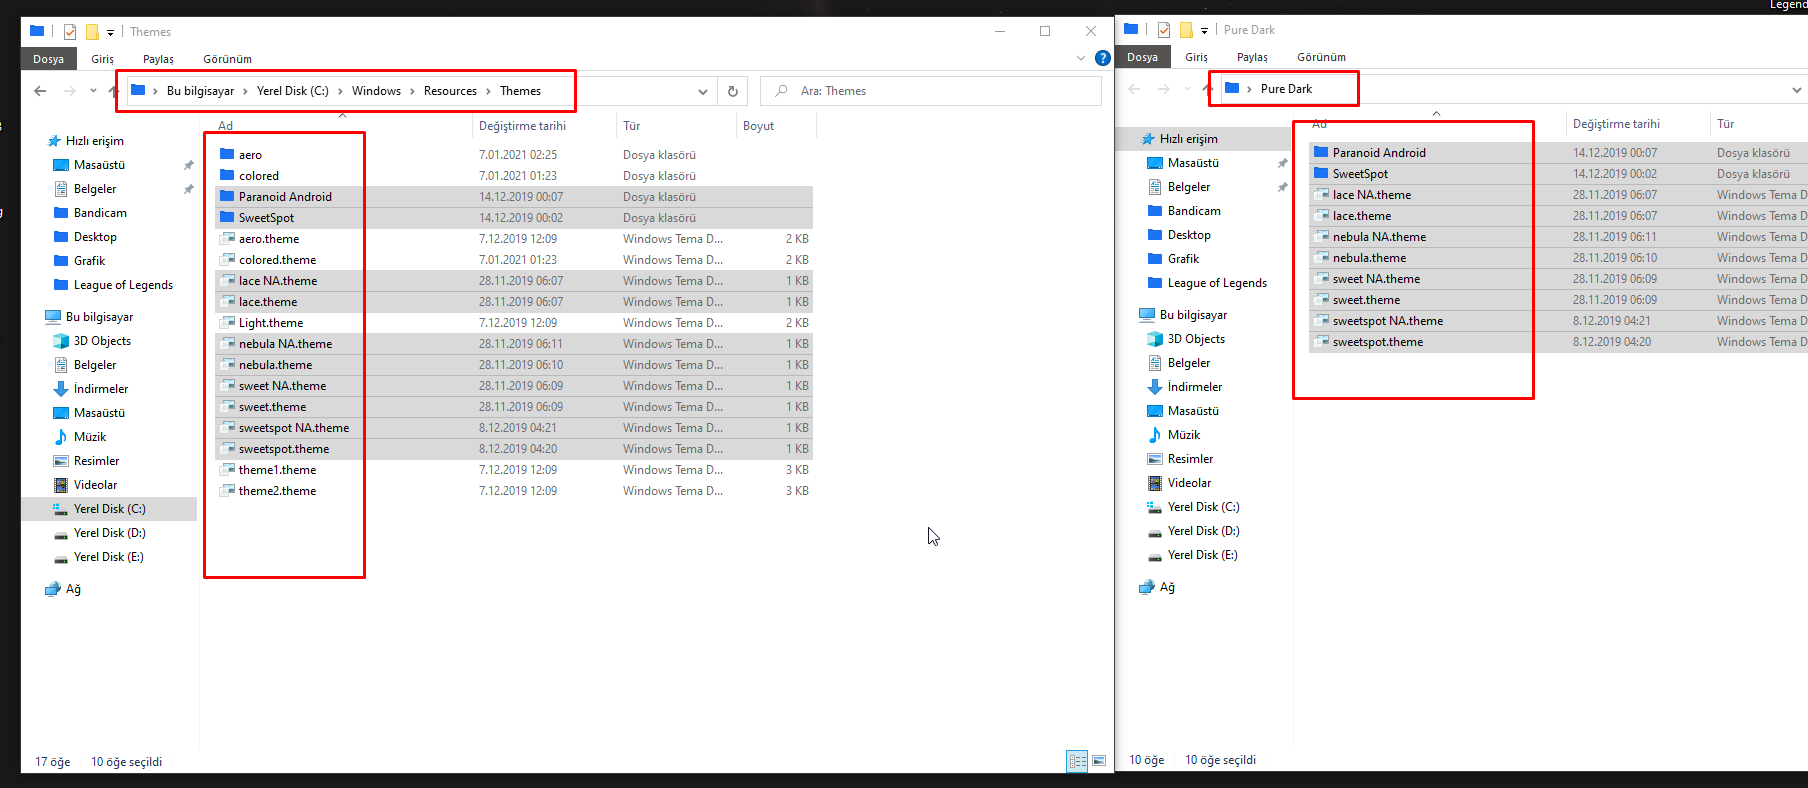Click Properties quick-access icon in Pure Dark title bar
Viewport: 1808px width, 788px height.
(1164, 30)
